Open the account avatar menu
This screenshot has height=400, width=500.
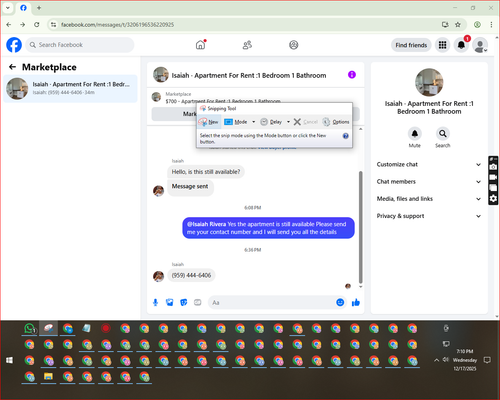point(480,45)
